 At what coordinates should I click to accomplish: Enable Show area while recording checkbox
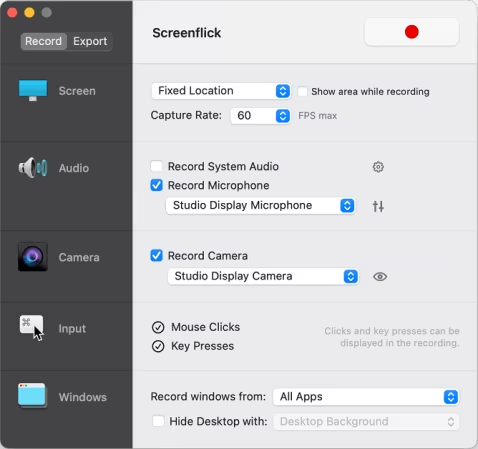tap(302, 92)
